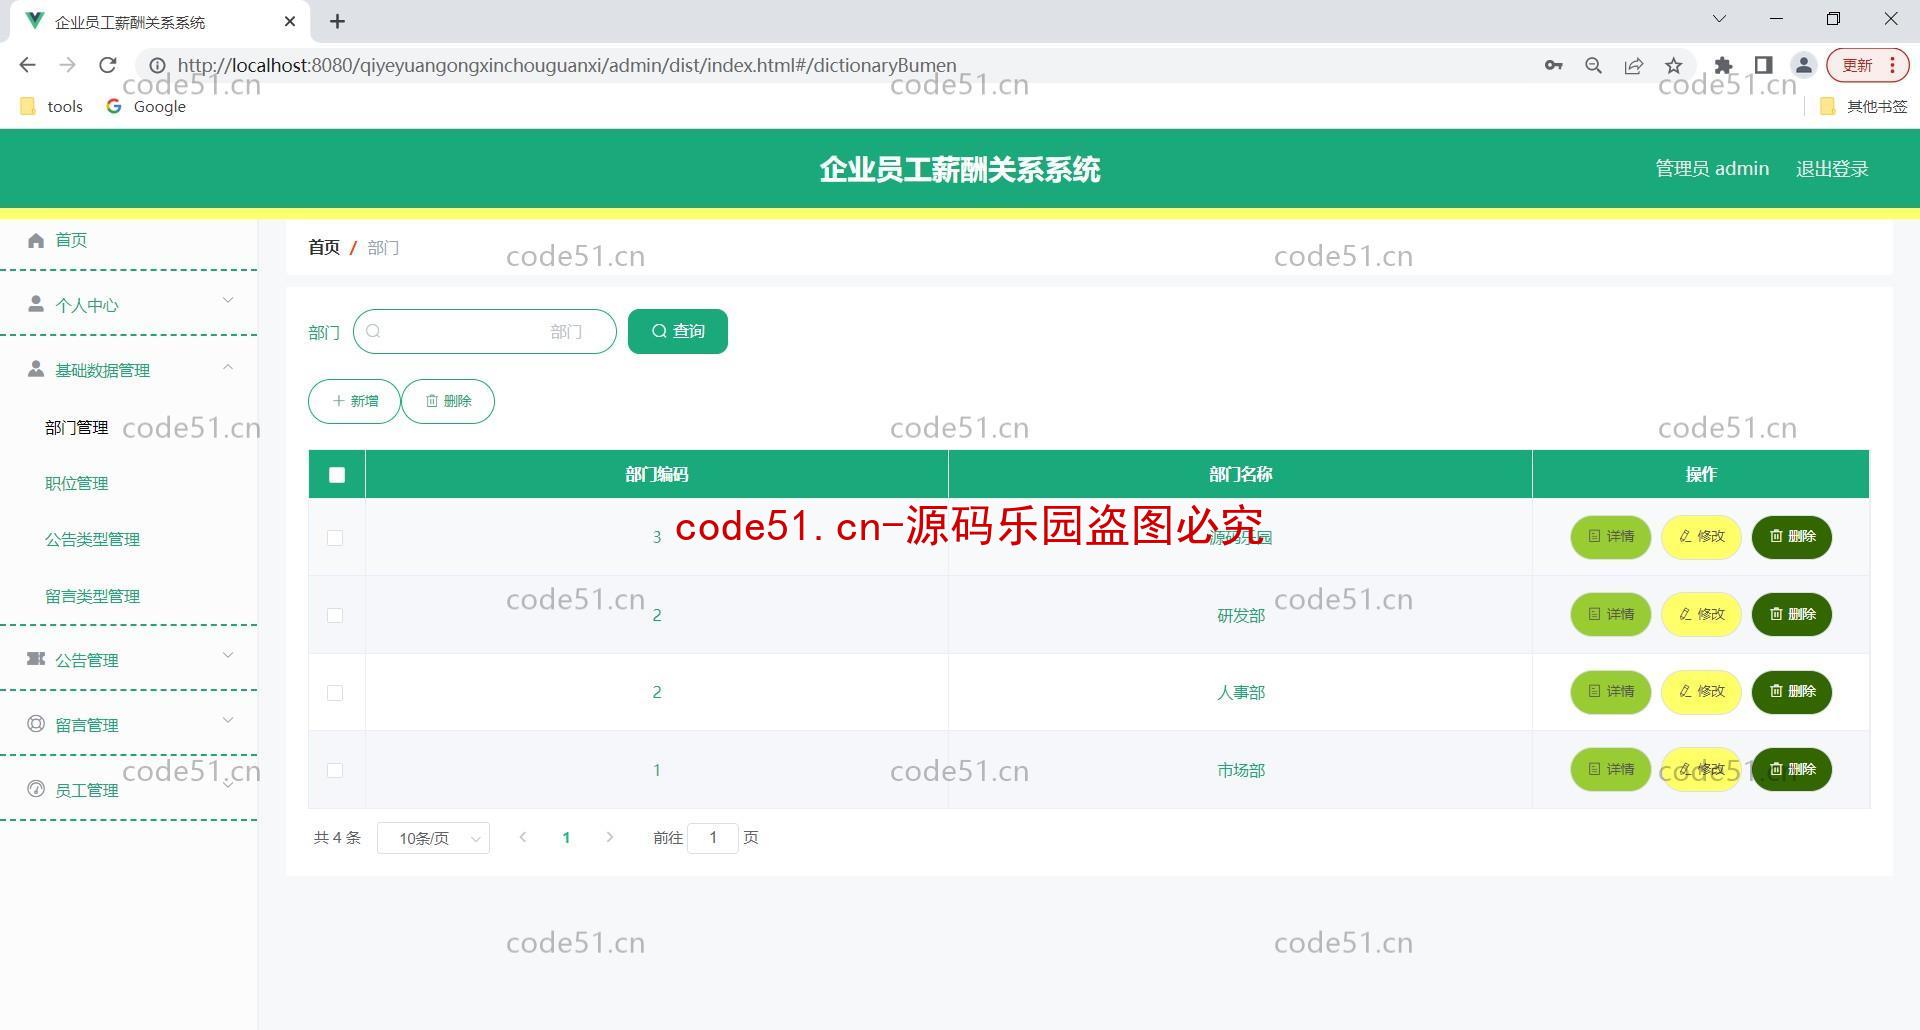Open the password key icon in the address bar
The image size is (1920, 1030).
point(1553,66)
